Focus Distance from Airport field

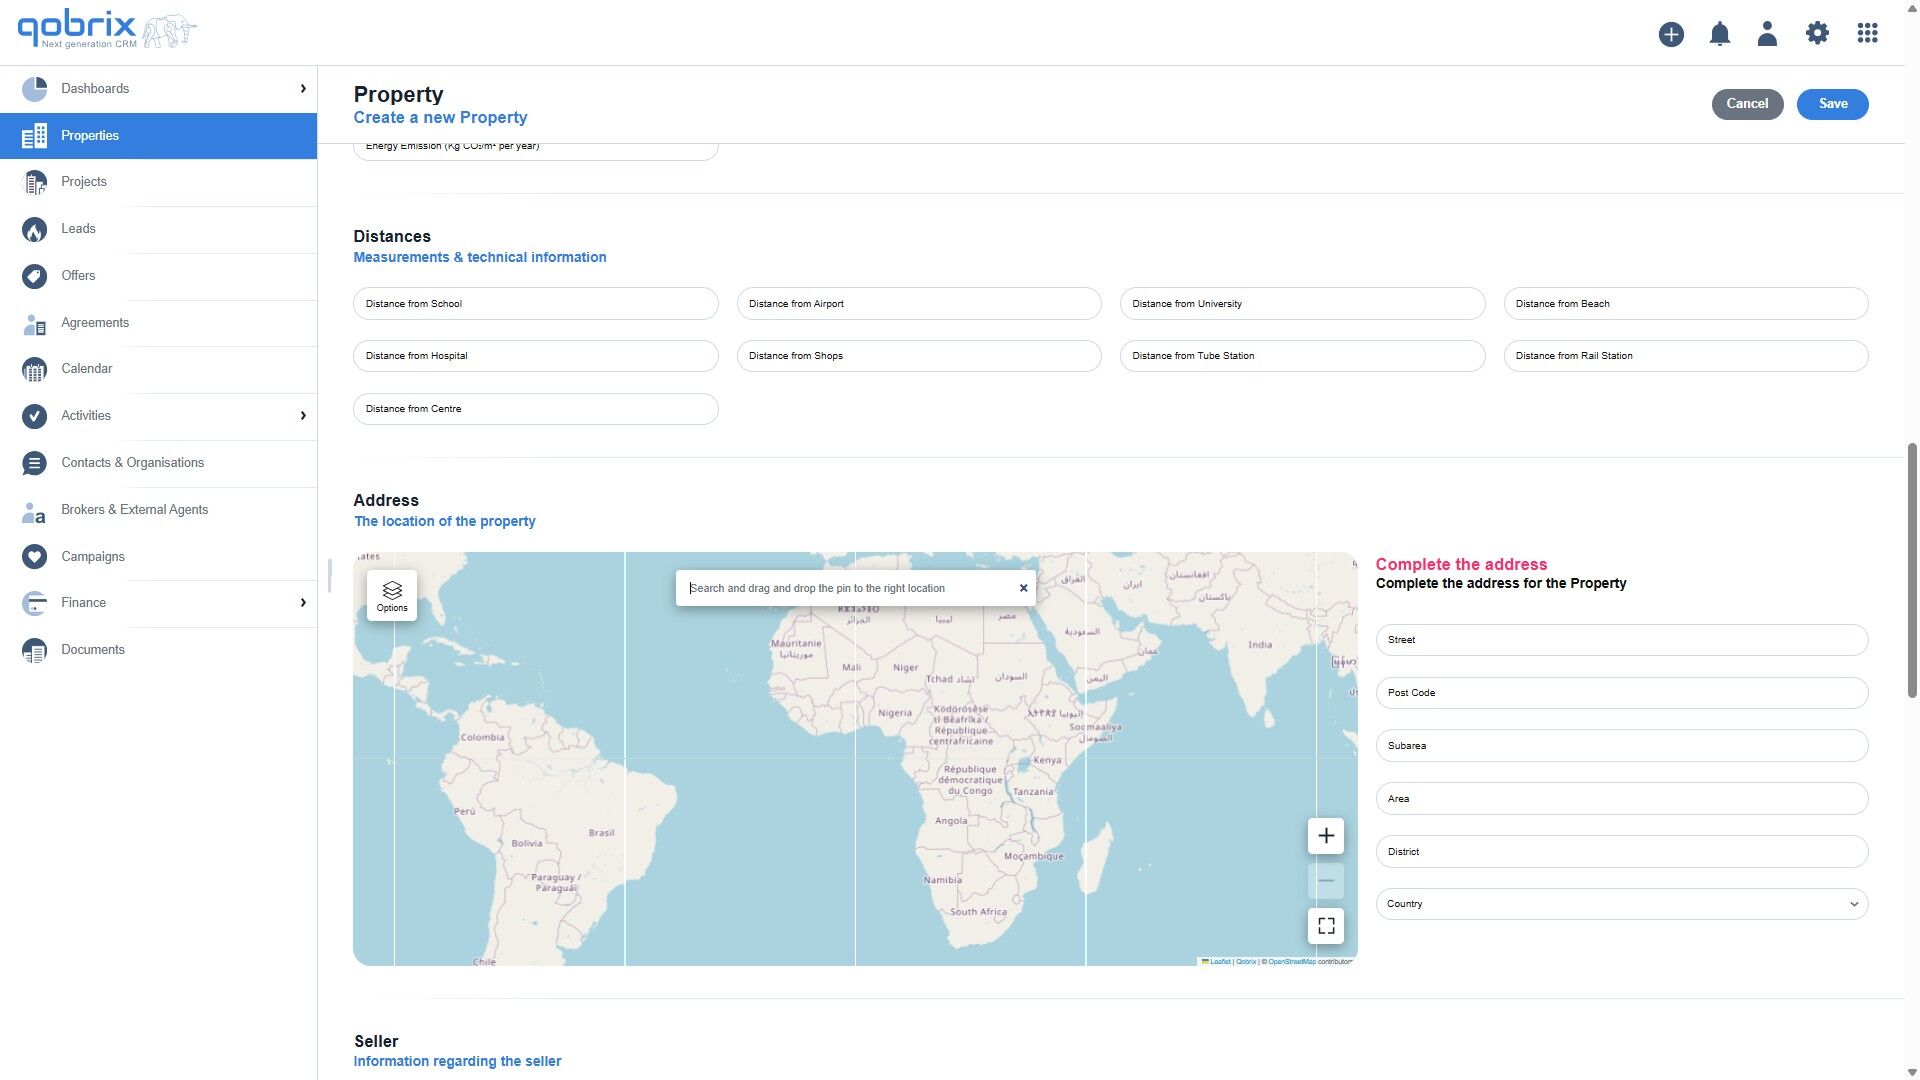tap(918, 304)
